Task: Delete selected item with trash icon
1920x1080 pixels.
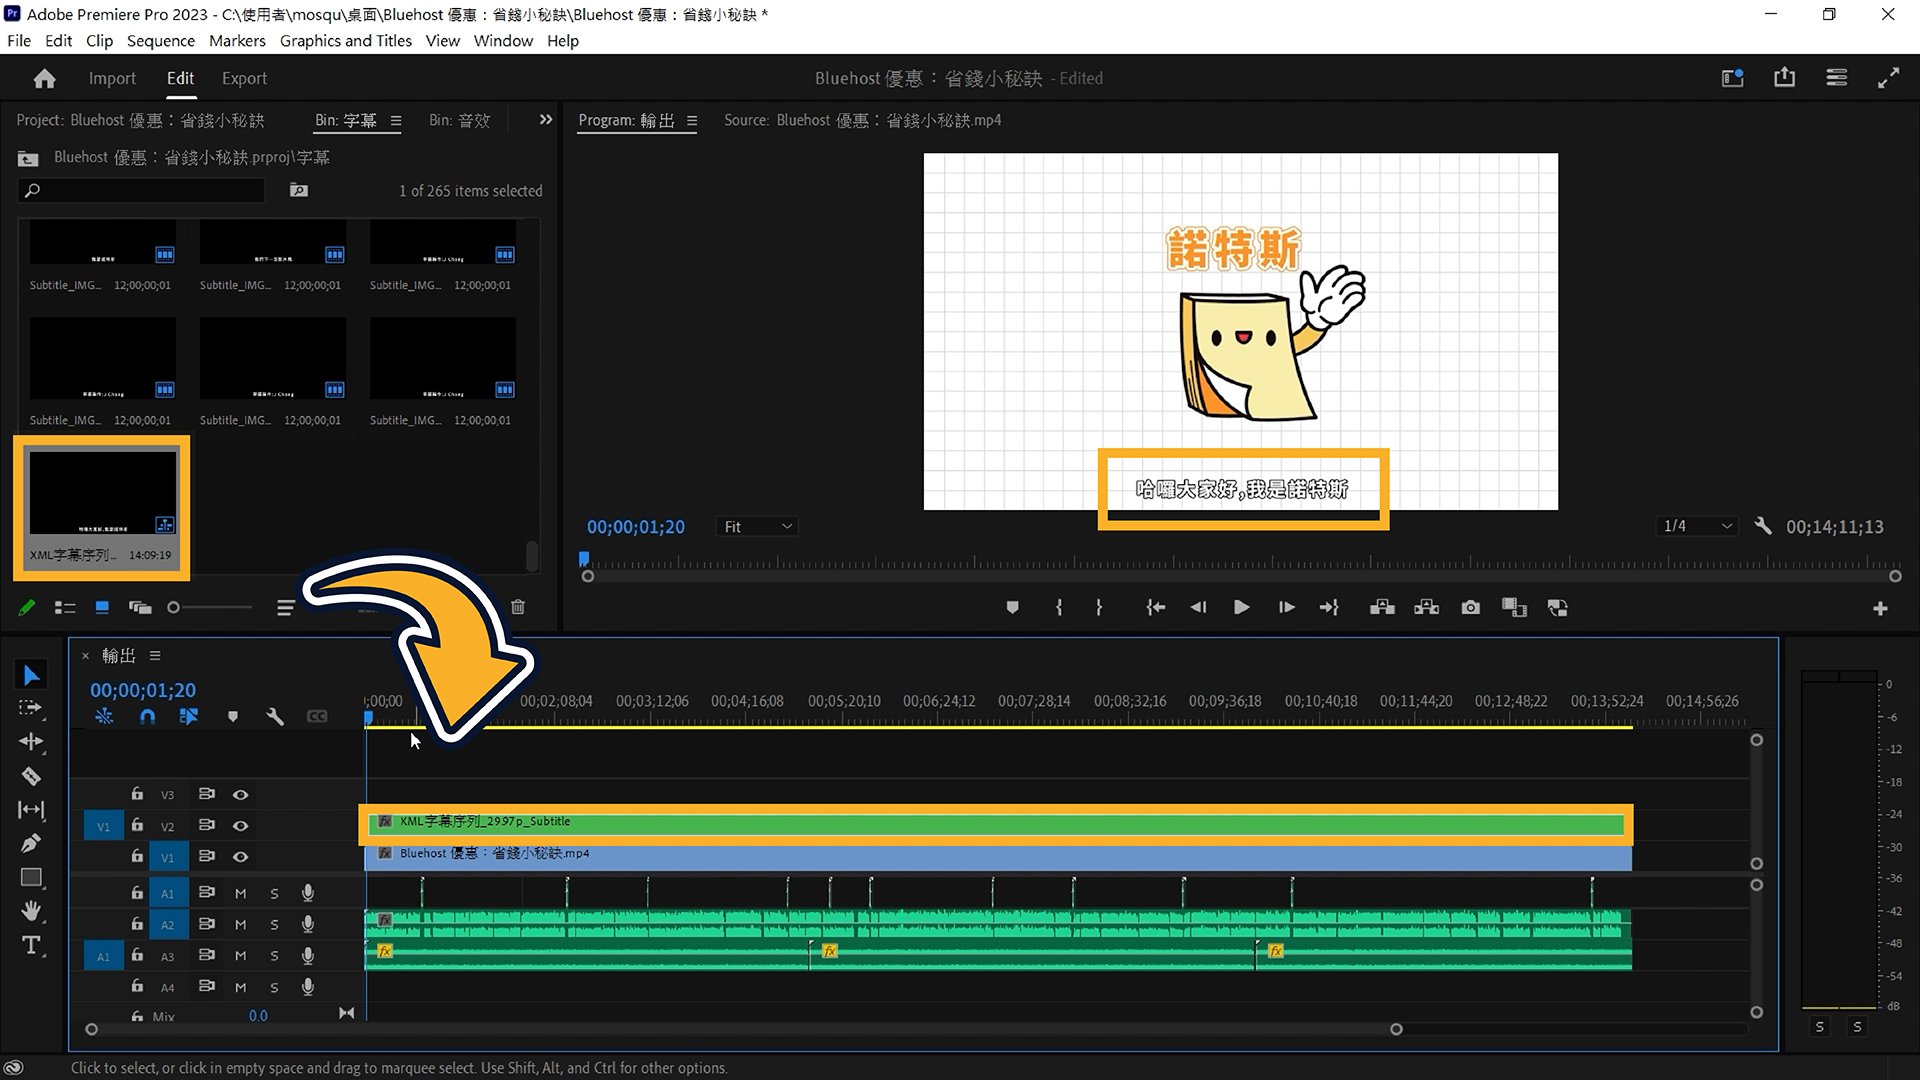Action: point(518,607)
